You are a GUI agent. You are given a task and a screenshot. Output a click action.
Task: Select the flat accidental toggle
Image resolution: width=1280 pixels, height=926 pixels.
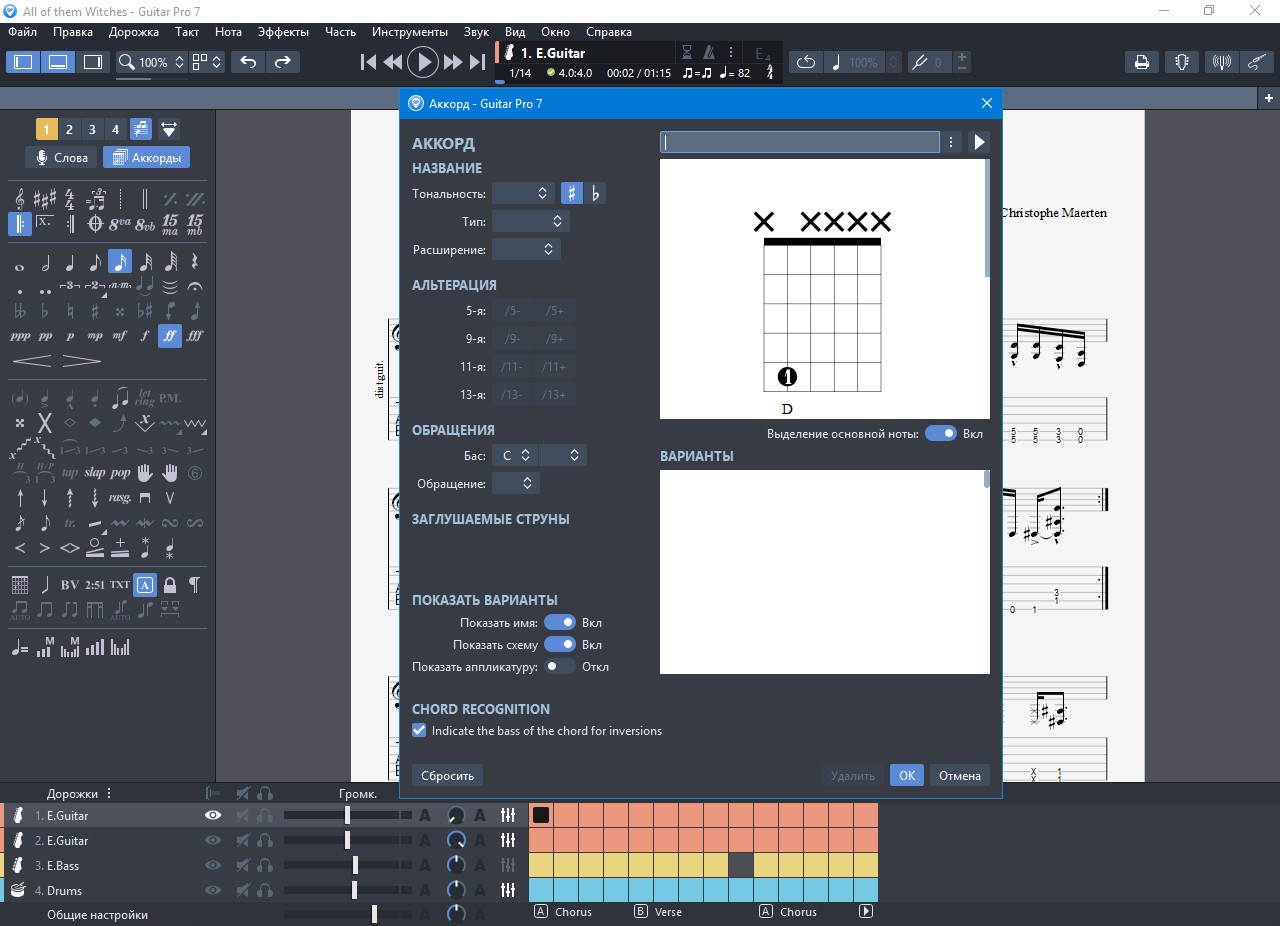(x=596, y=193)
